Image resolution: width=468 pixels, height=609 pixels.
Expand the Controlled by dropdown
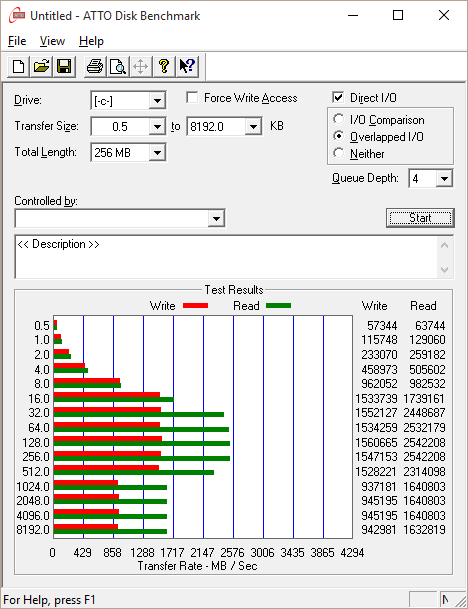coord(216,219)
